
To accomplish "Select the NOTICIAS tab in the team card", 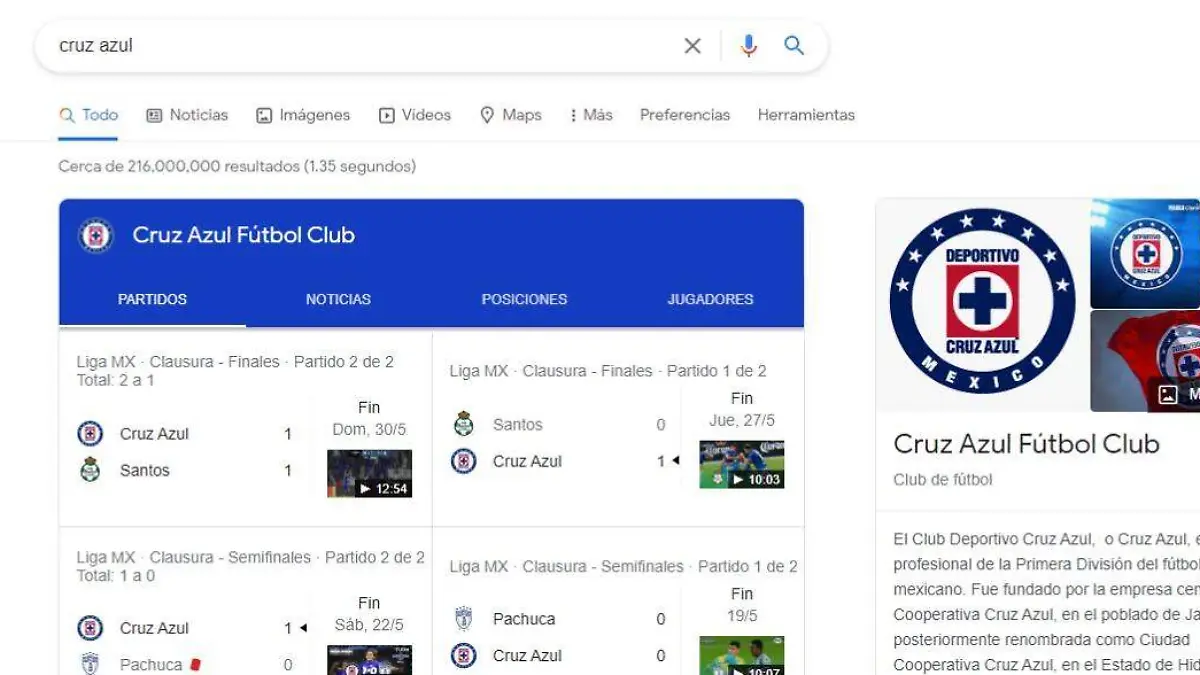I will point(338,299).
